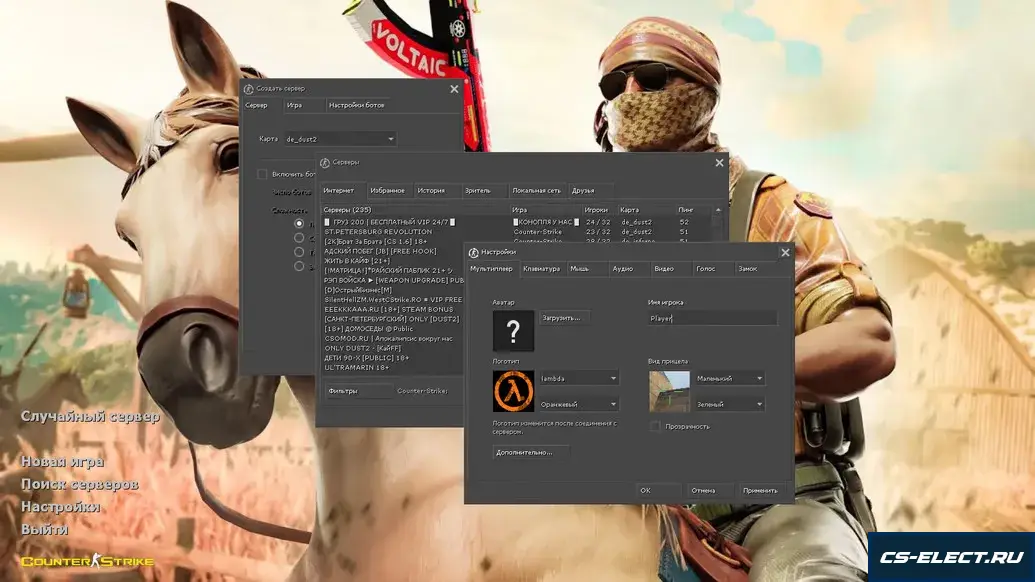Screen dimensions: 1035x582
Task: Switch to the Мультиплеер tab
Action: point(491,269)
